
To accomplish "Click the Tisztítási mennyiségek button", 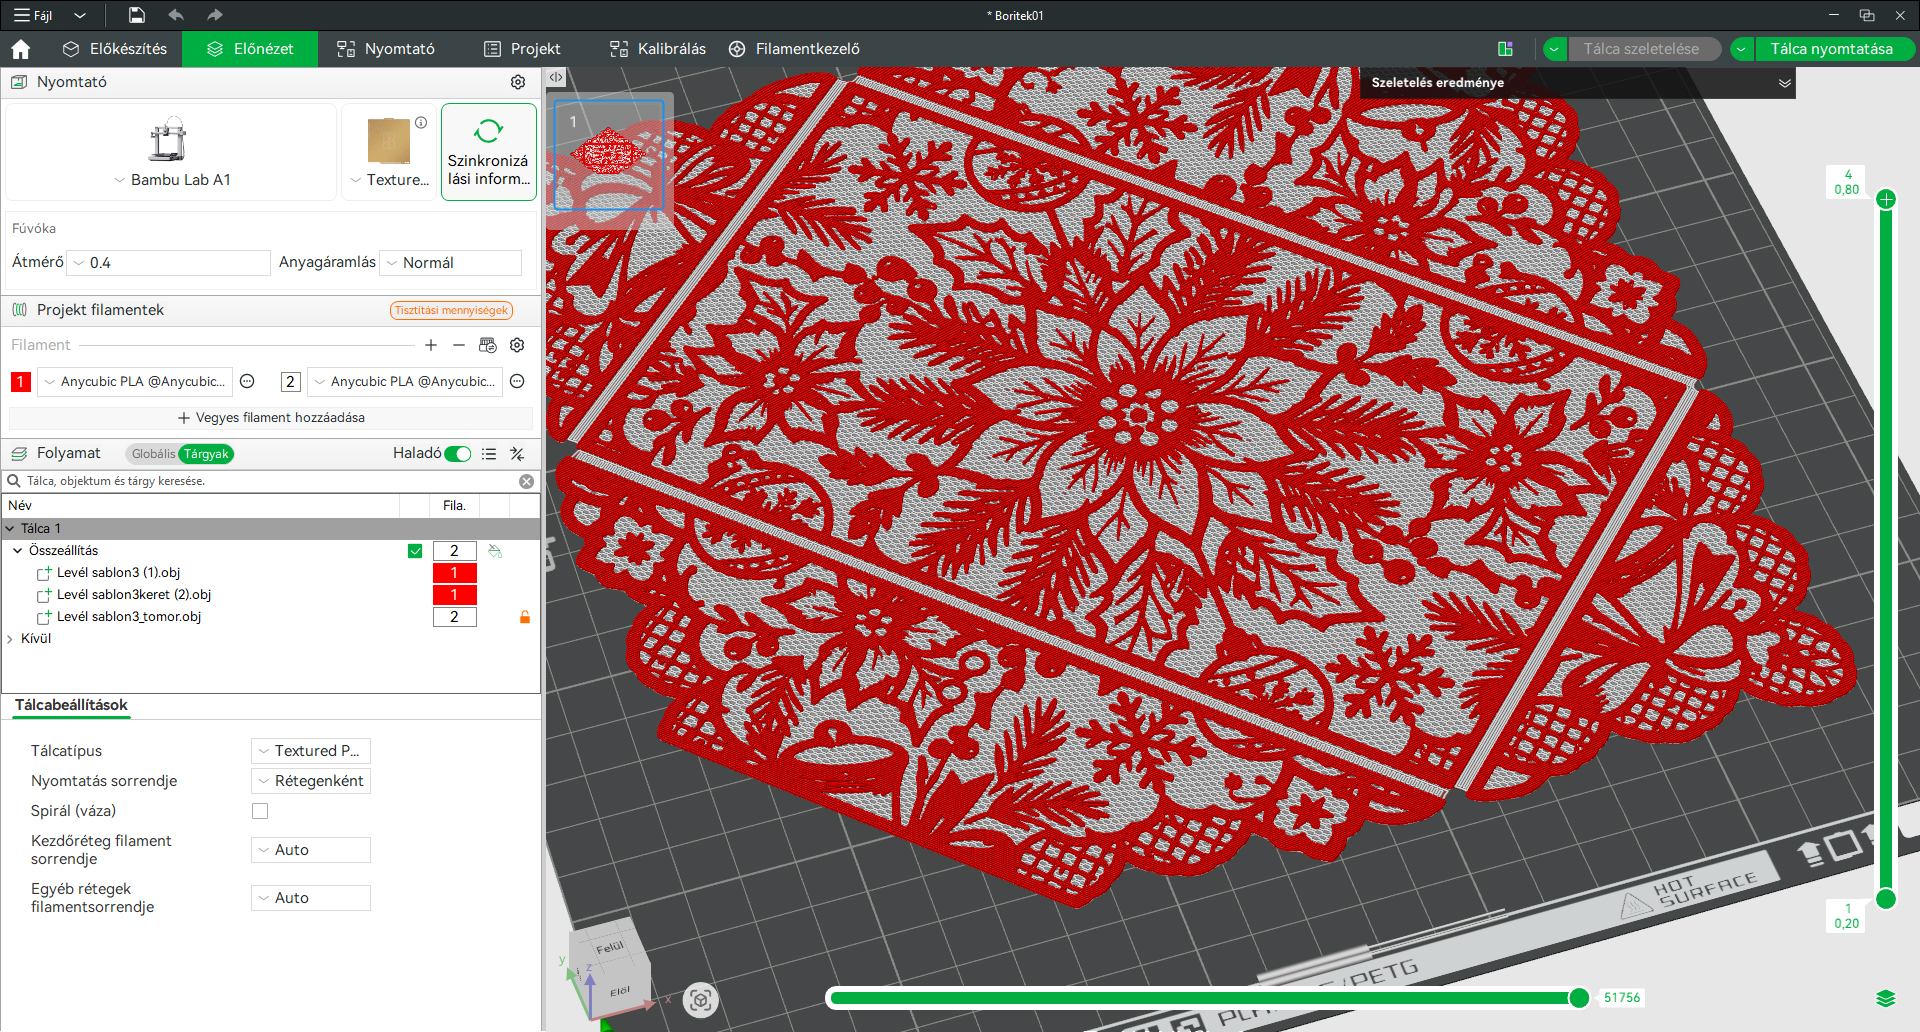I will point(451,311).
